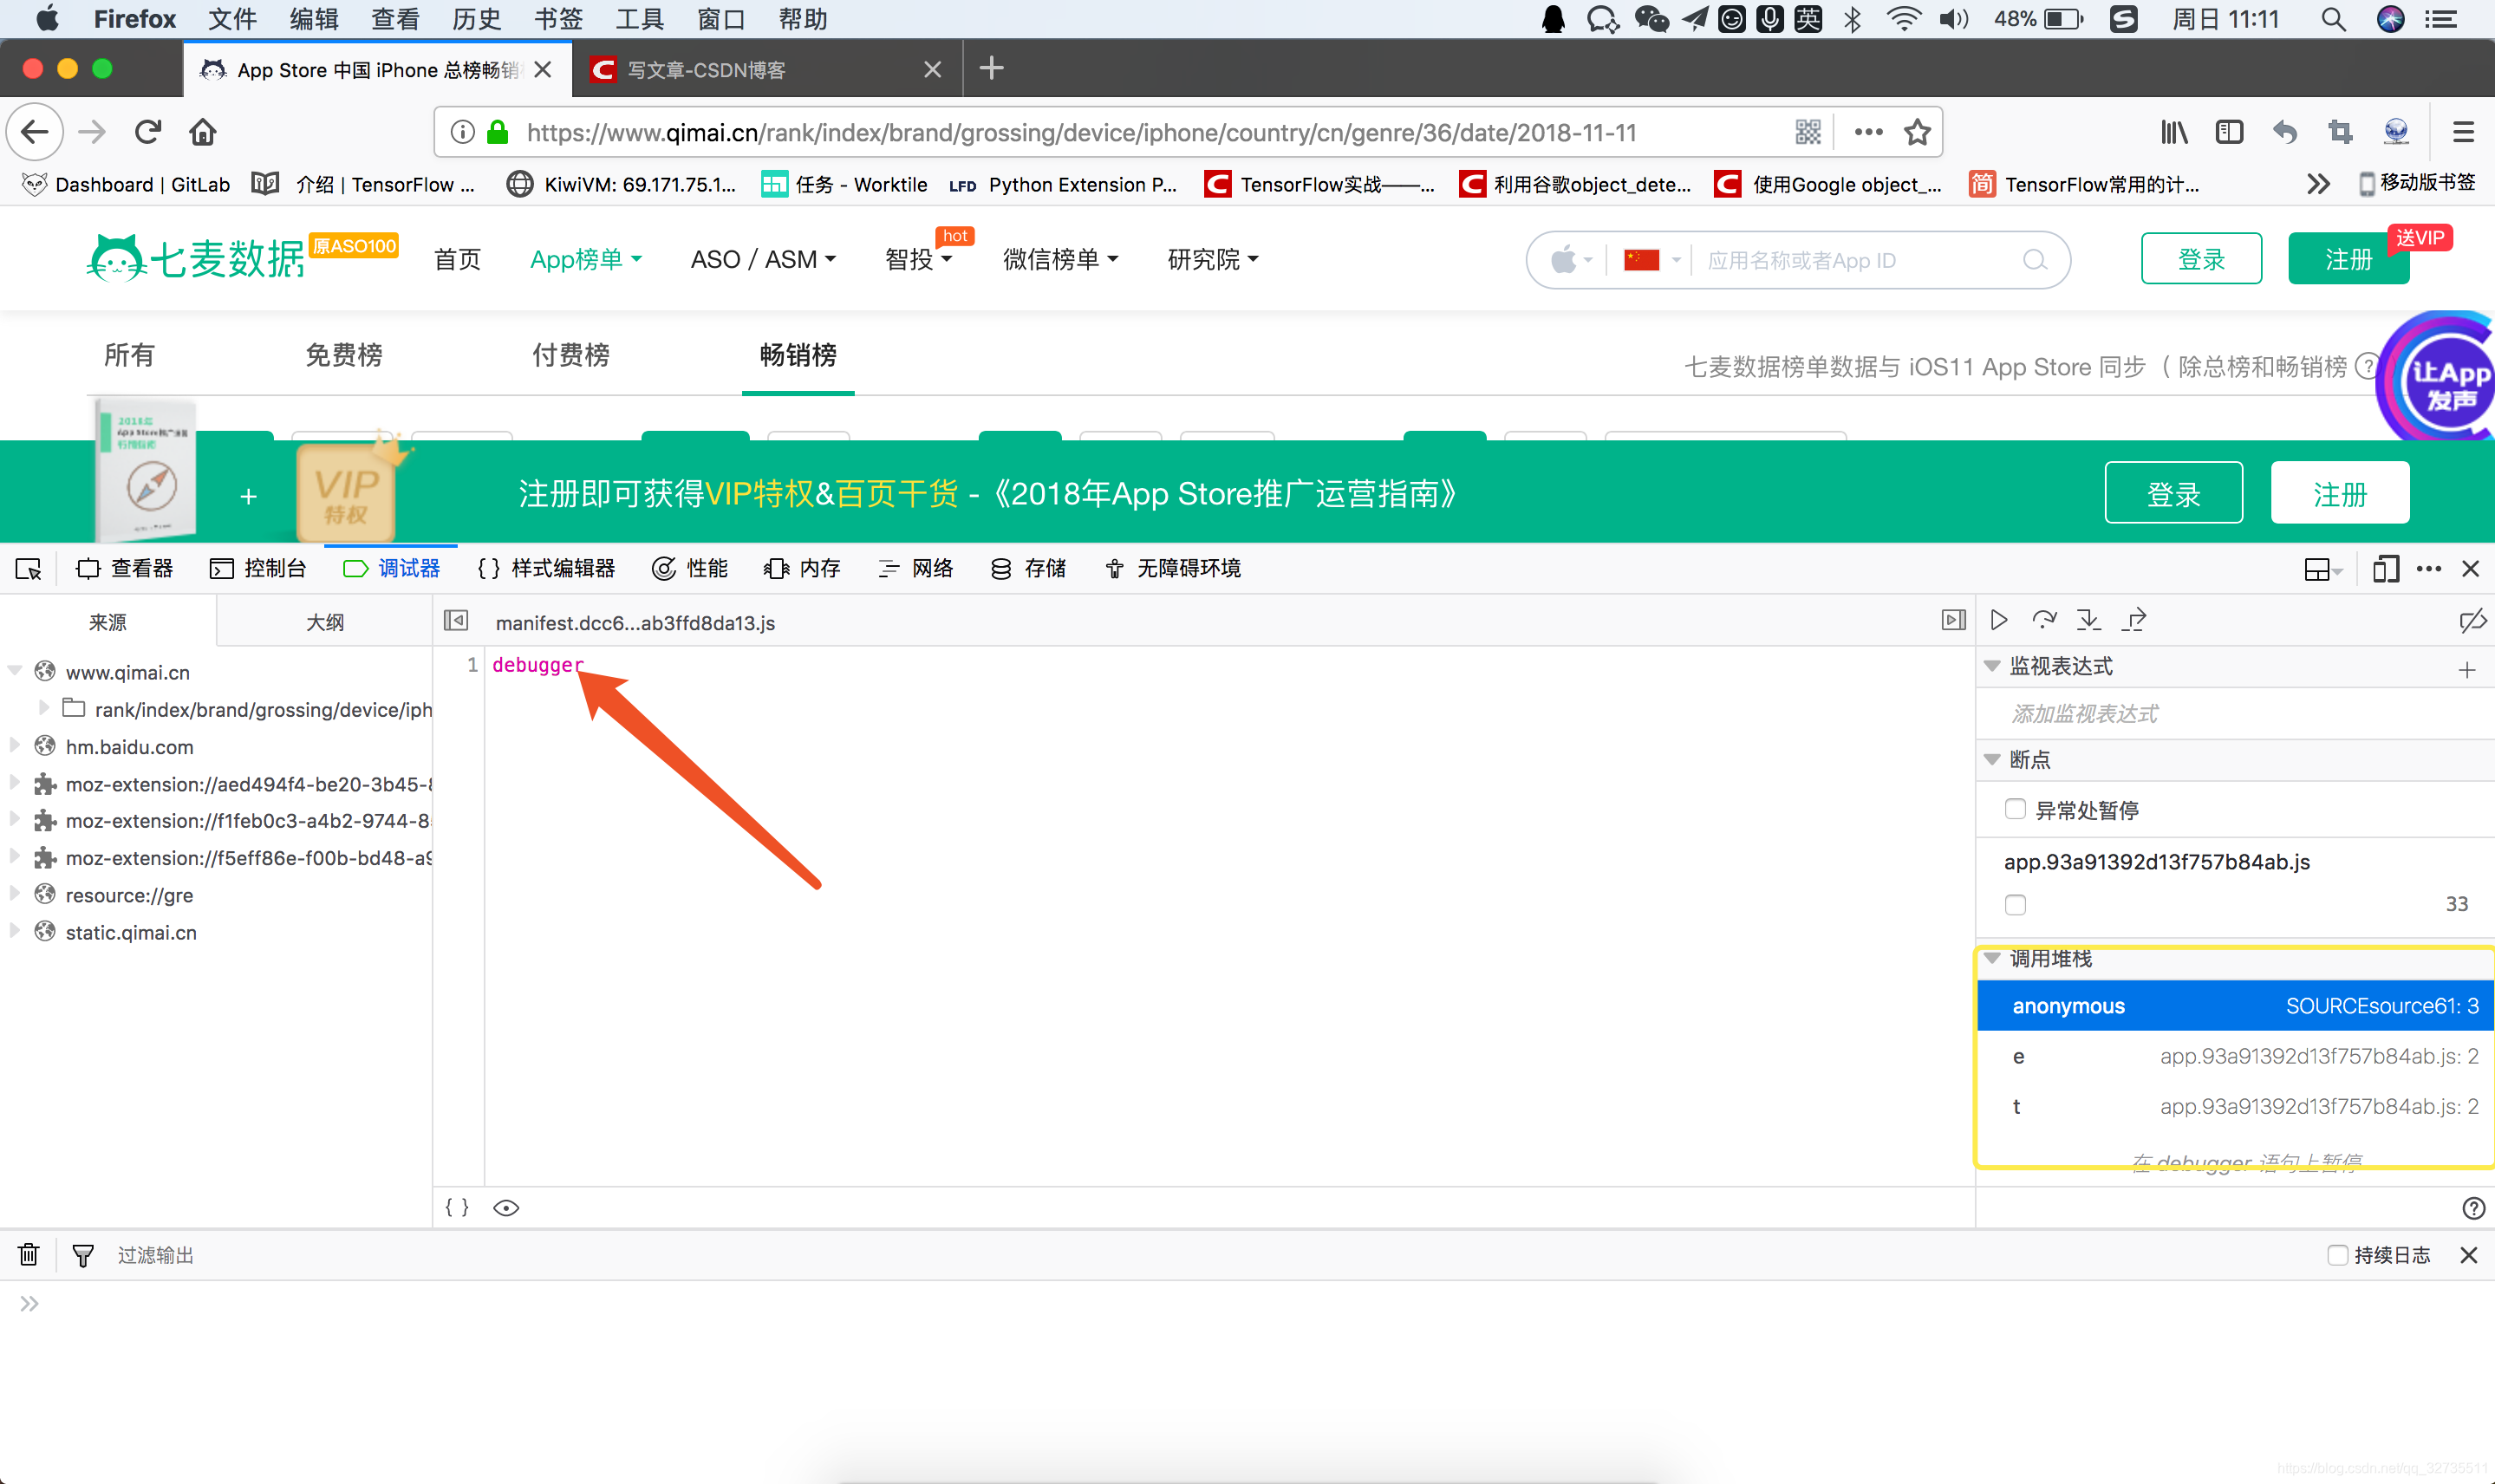Image resolution: width=2495 pixels, height=1484 pixels.
Task: Collapse the sources pane toggle
Action: 456,621
